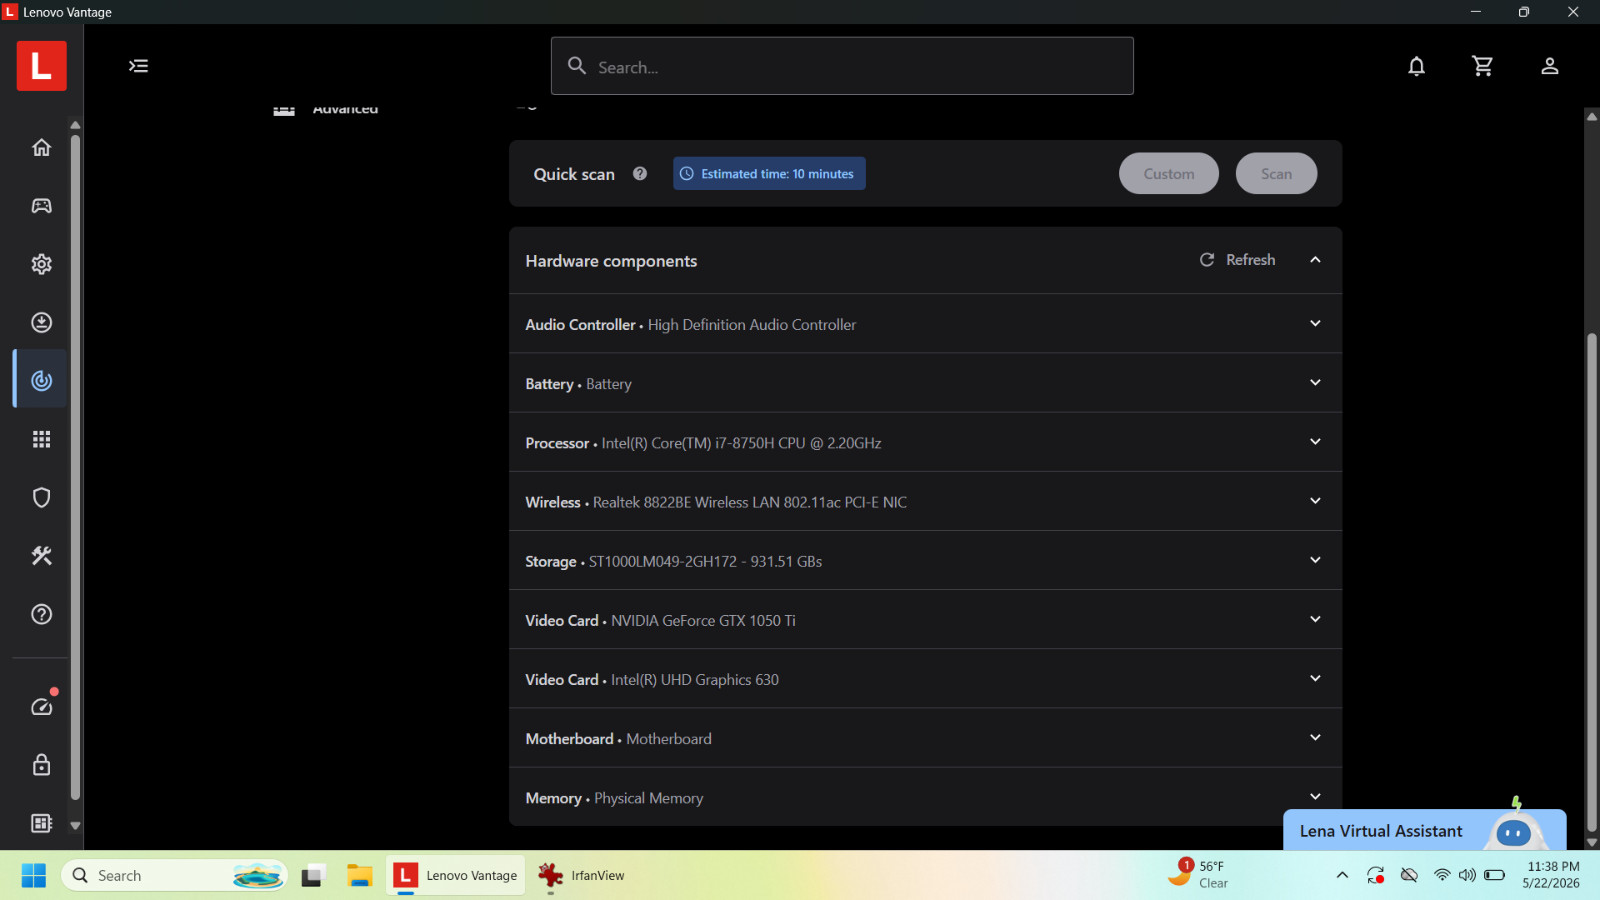Open the padlock icon in sidebar
Viewport: 1600px width, 900px height.
41,765
